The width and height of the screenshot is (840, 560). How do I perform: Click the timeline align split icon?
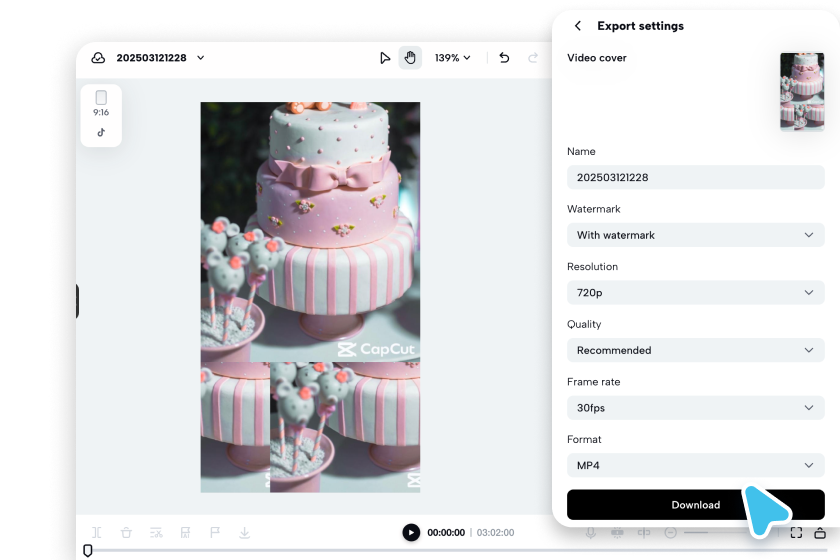click(644, 533)
